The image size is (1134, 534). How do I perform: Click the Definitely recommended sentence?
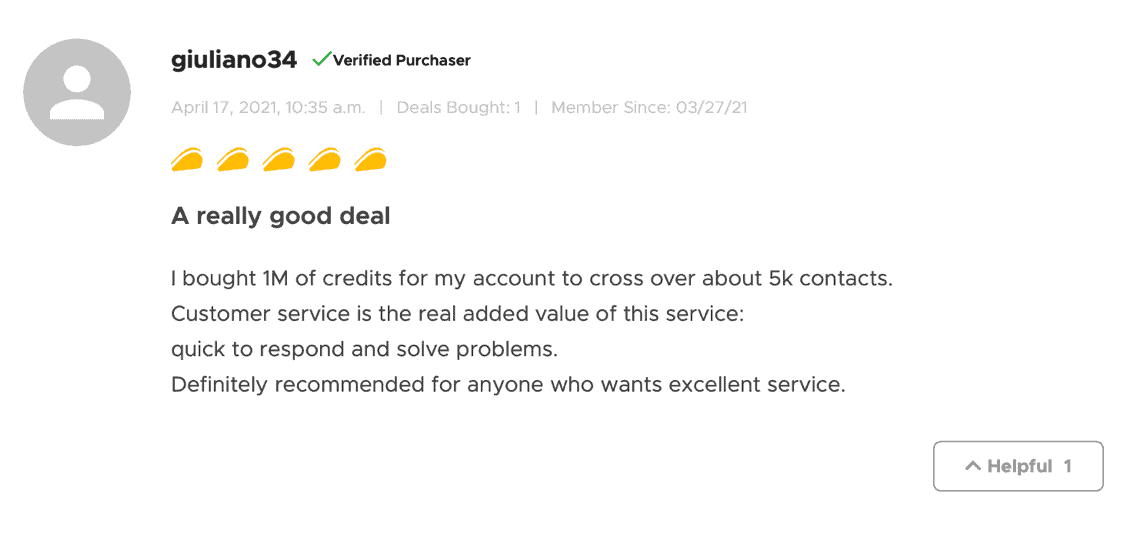point(508,385)
